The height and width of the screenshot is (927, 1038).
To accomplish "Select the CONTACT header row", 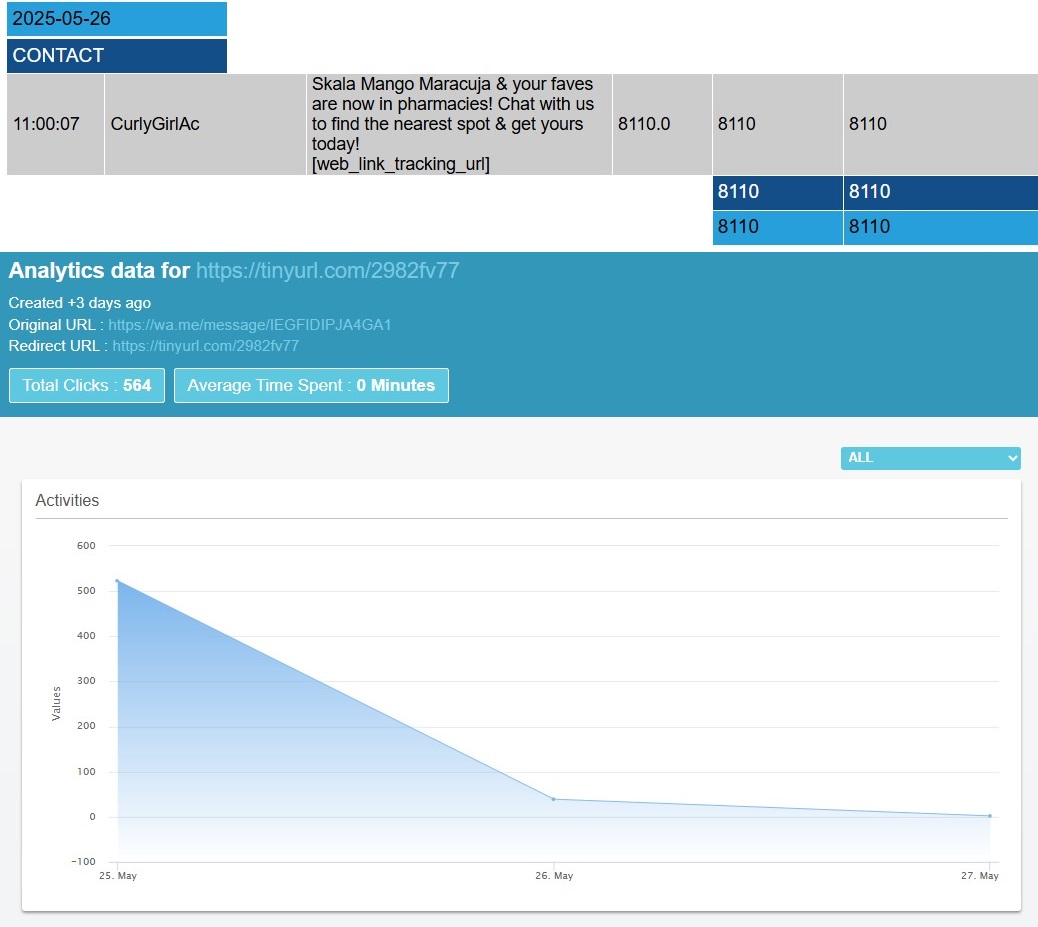I will click(x=116, y=56).
